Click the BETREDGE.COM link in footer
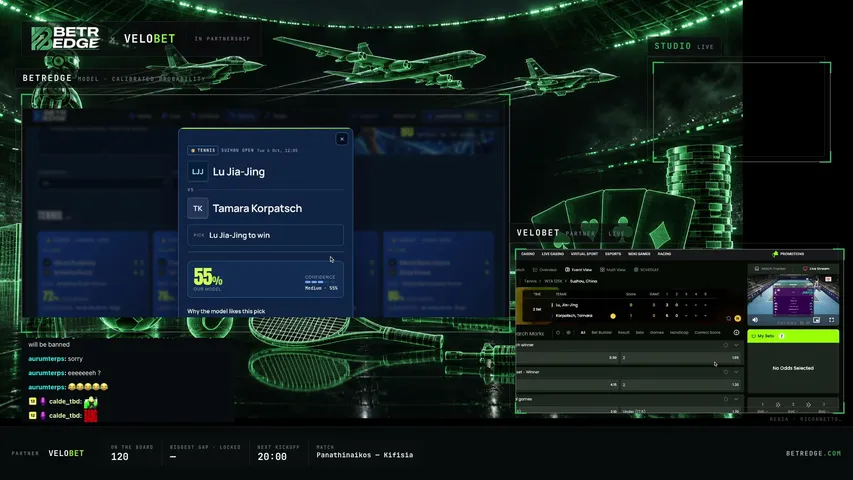Viewport: 853px width, 480px height. [x=814, y=453]
